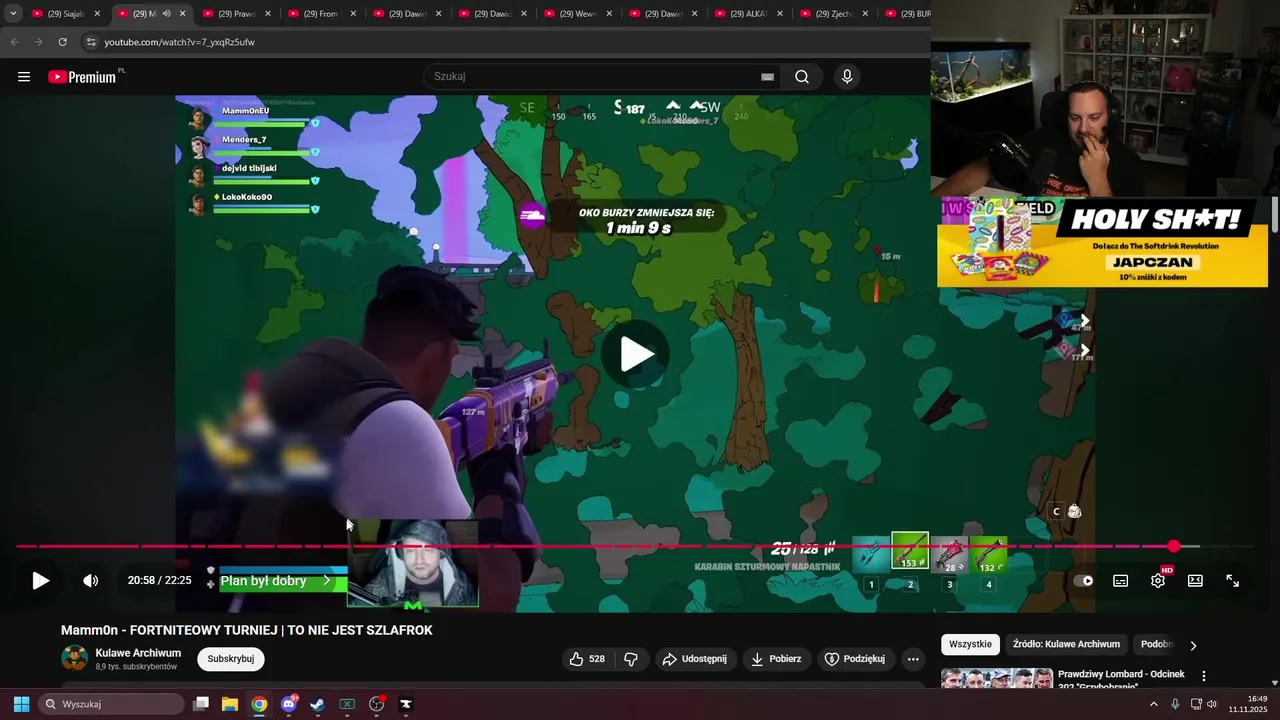Switch to the '(29) Siajab' tab
1280x720 pixels.
coord(67,14)
